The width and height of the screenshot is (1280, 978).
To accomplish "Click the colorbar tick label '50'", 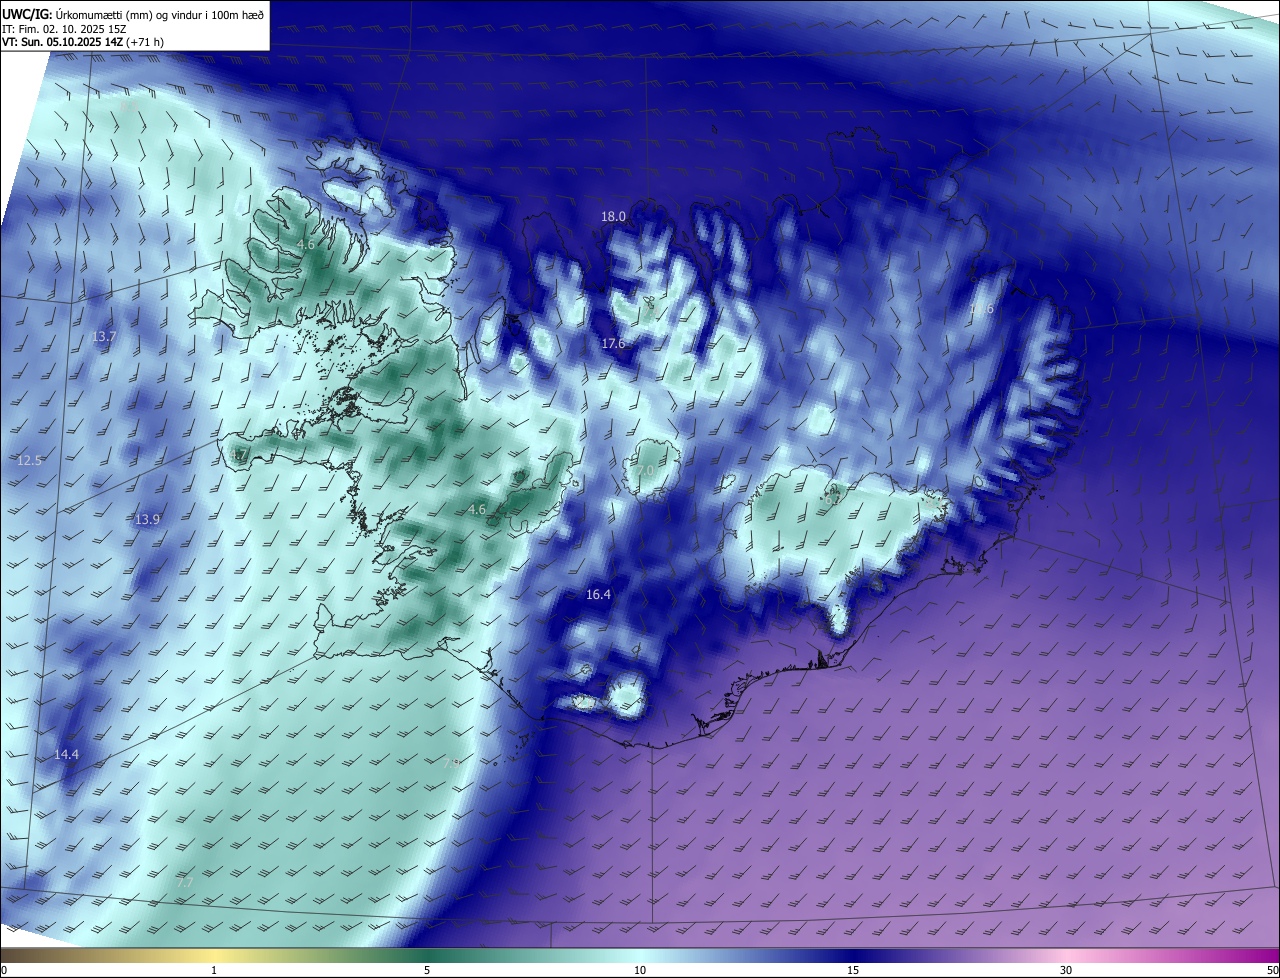I will 1272,970.
